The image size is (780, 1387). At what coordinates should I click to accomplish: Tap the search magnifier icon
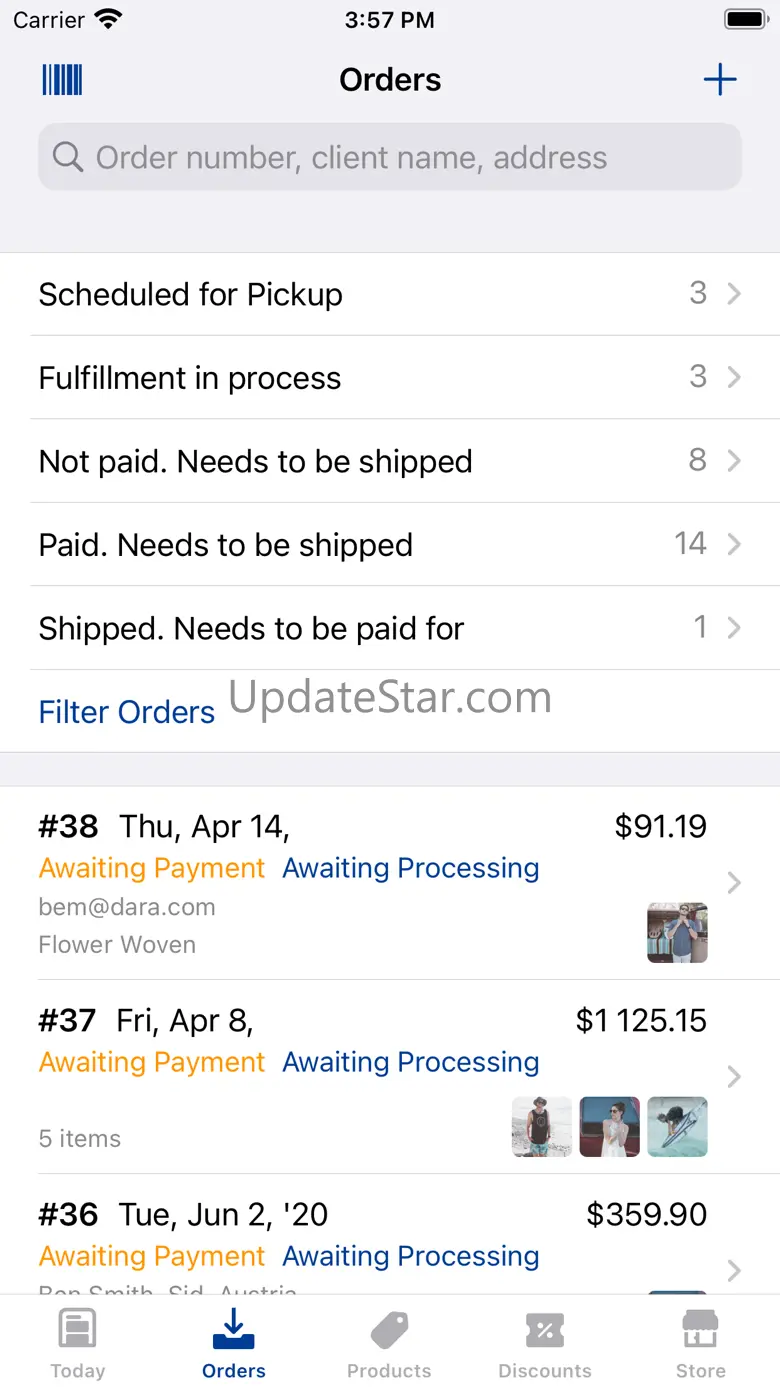pyautogui.click(x=67, y=157)
